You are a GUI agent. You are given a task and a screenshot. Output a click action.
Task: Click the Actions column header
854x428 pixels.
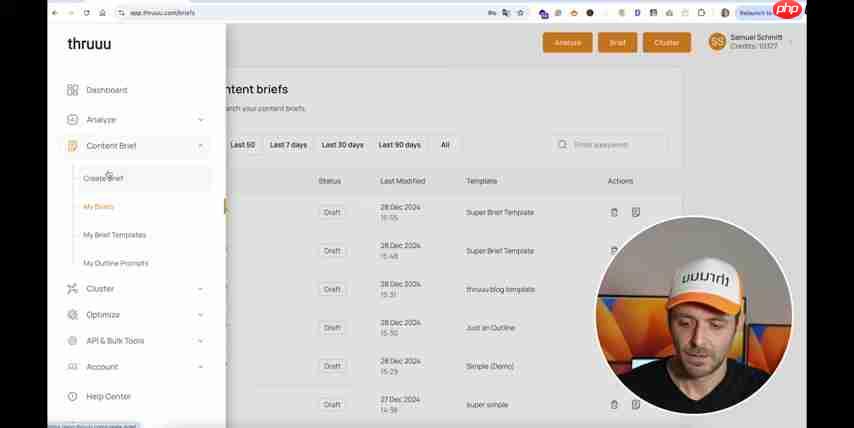click(x=620, y=181)
